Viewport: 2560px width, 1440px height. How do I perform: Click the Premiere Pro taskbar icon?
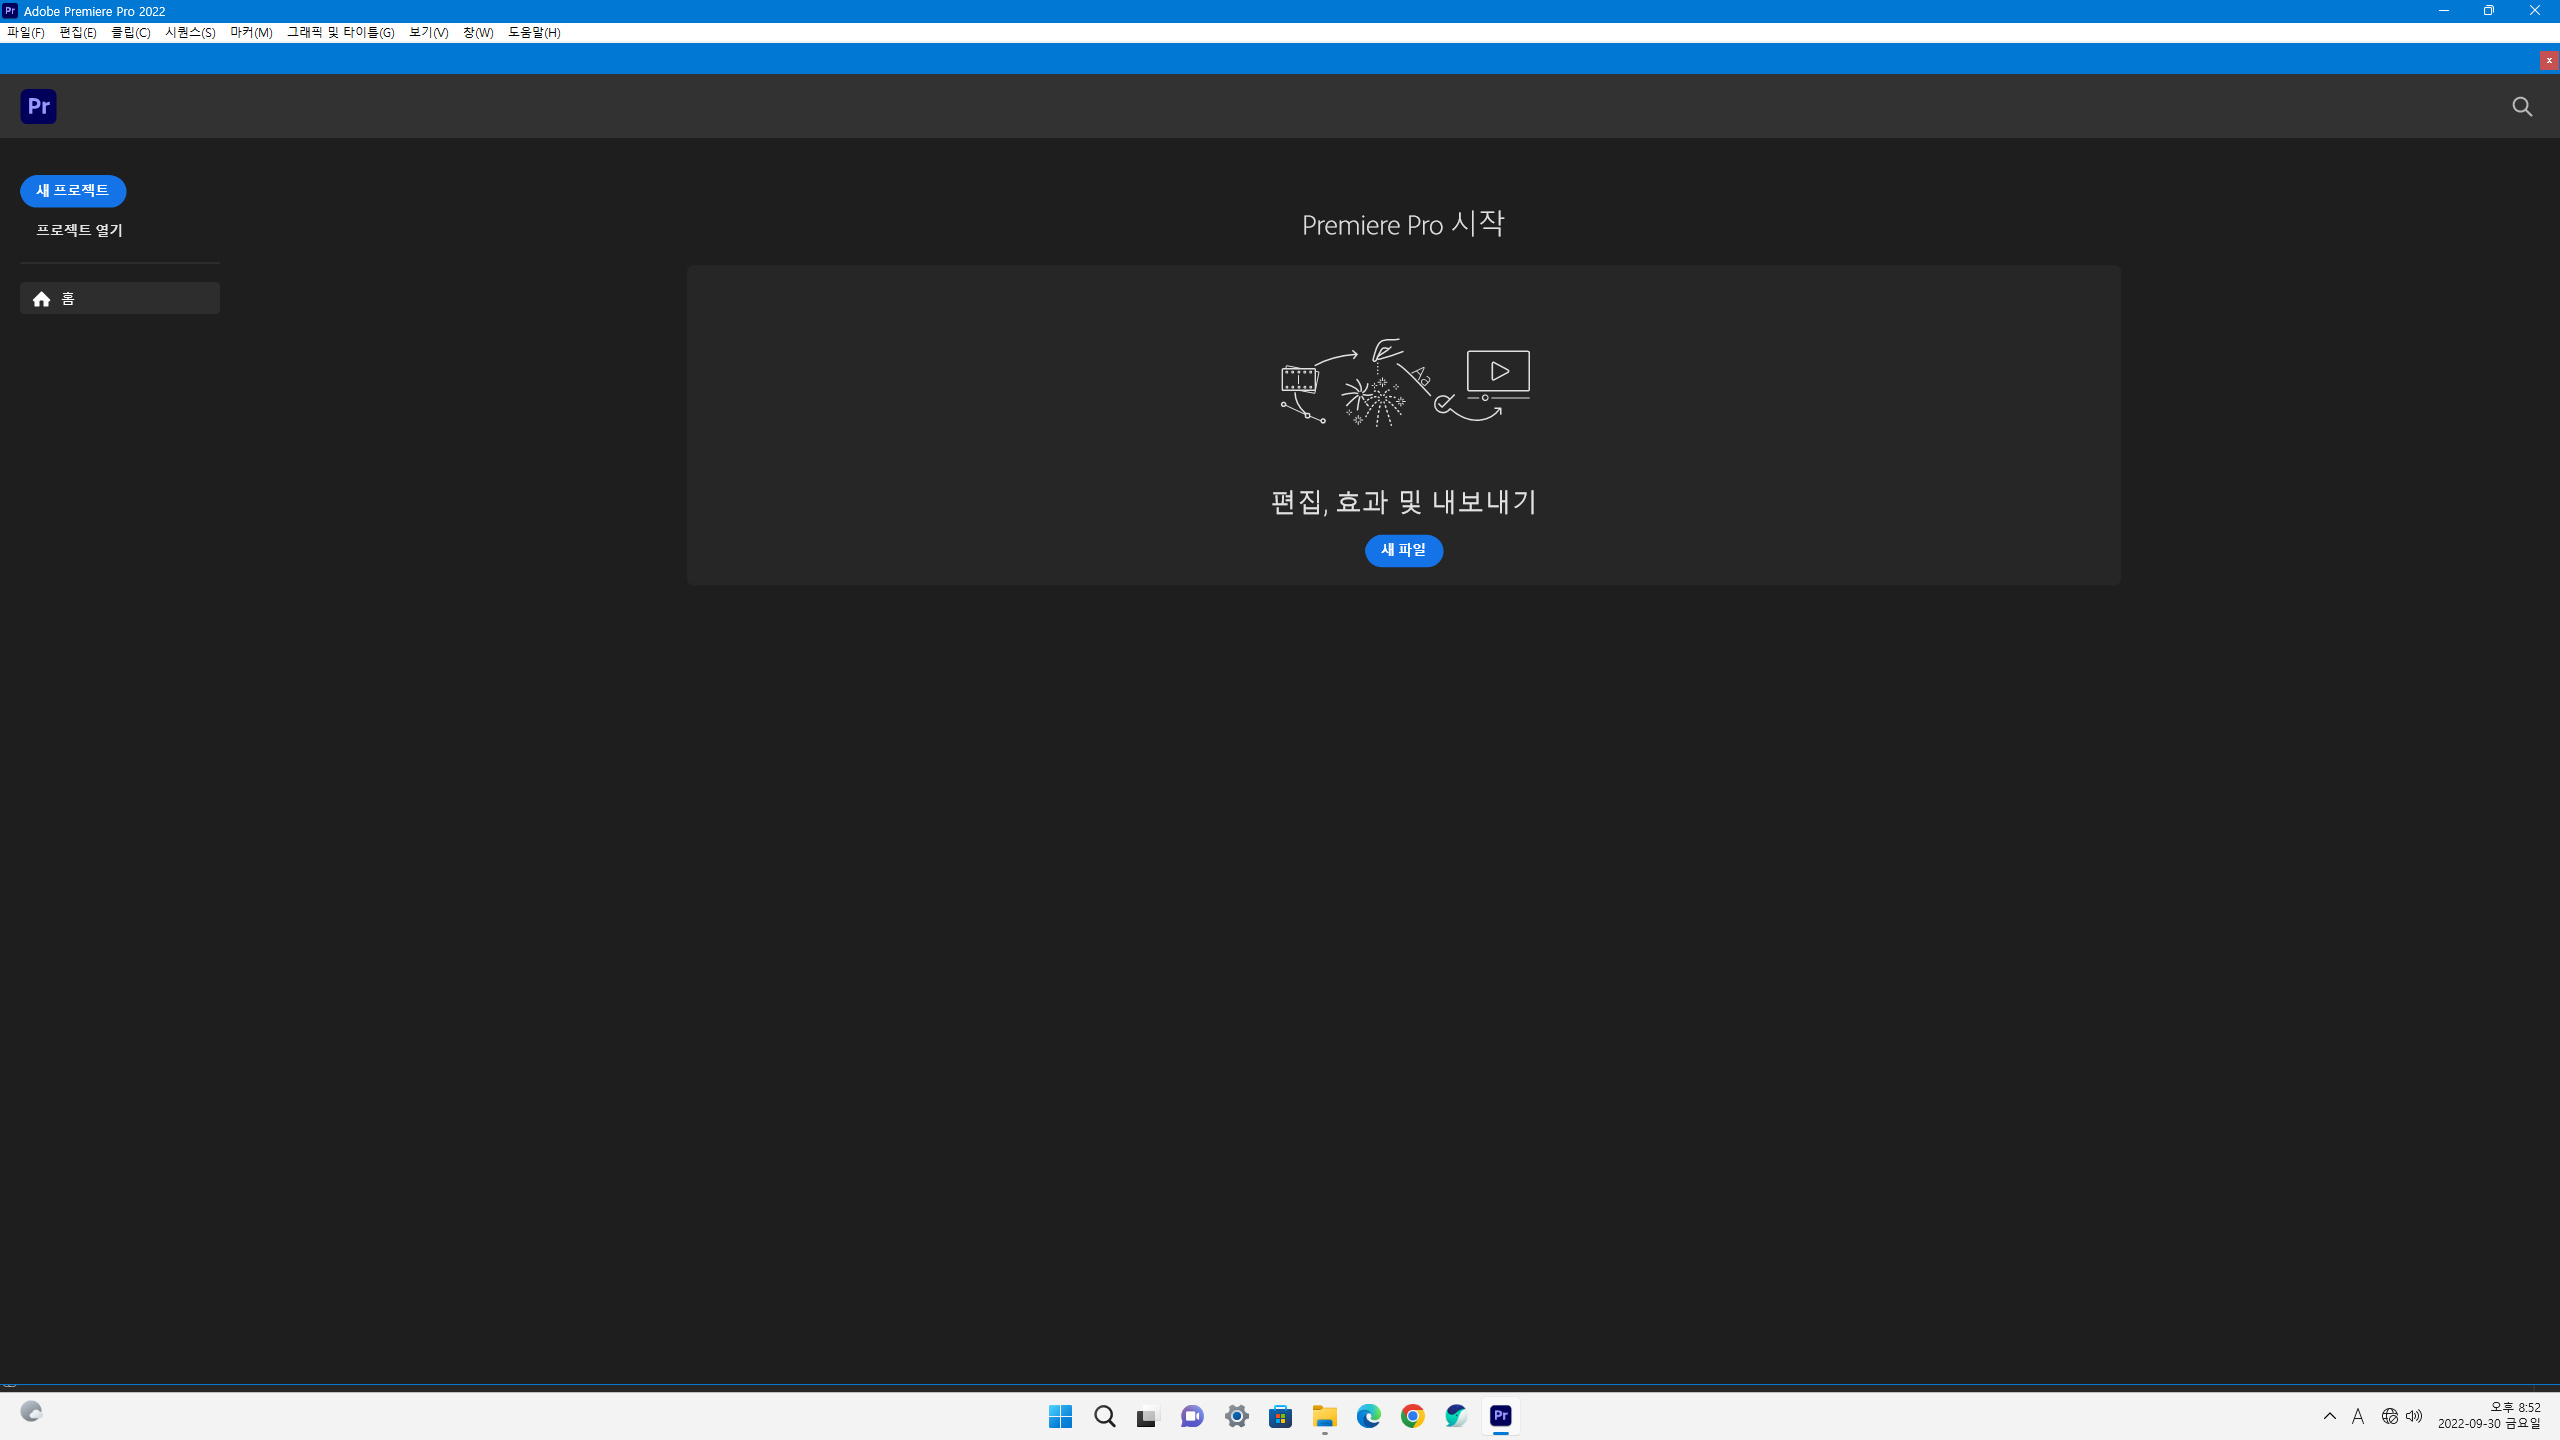[x=1500, y=1416]
